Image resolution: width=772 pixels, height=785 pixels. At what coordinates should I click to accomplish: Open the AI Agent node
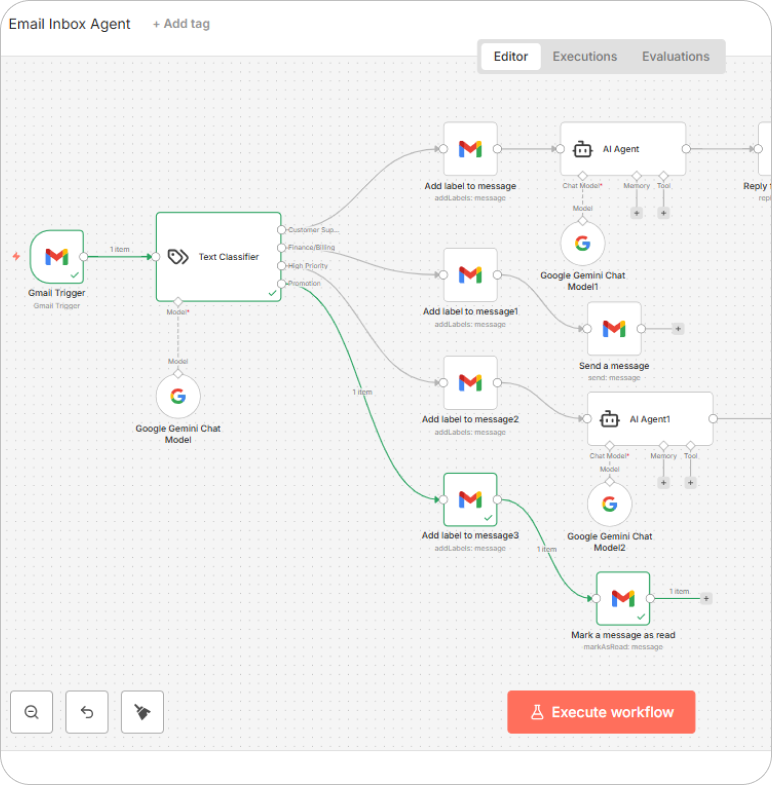[622, 149]
